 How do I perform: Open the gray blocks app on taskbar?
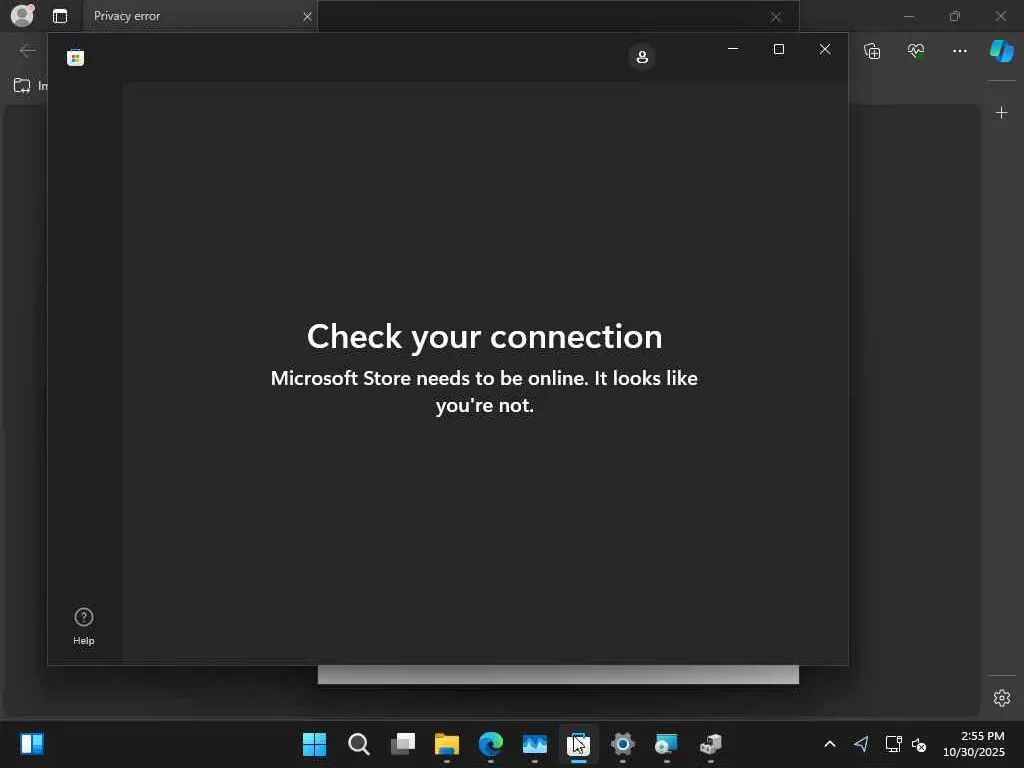pos(711,744)
